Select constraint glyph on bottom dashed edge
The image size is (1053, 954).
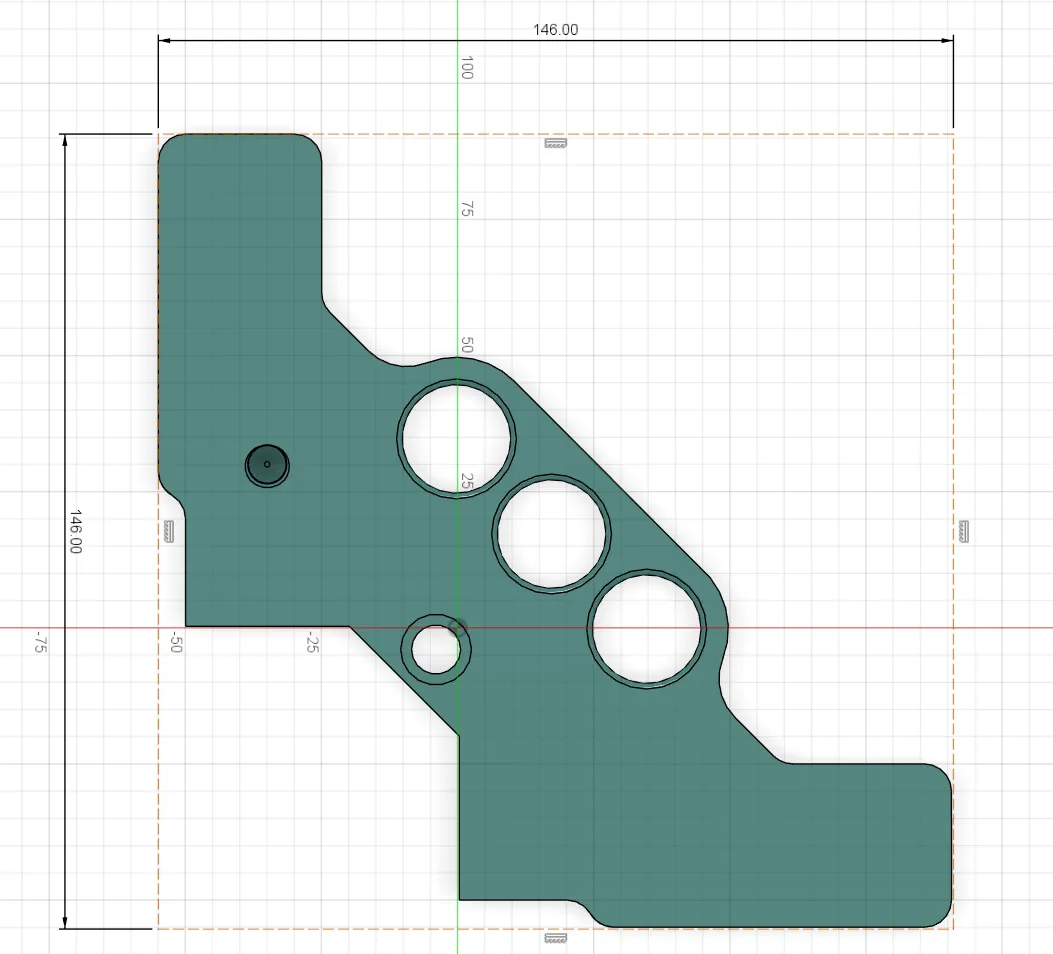click(x=555, y=938)
